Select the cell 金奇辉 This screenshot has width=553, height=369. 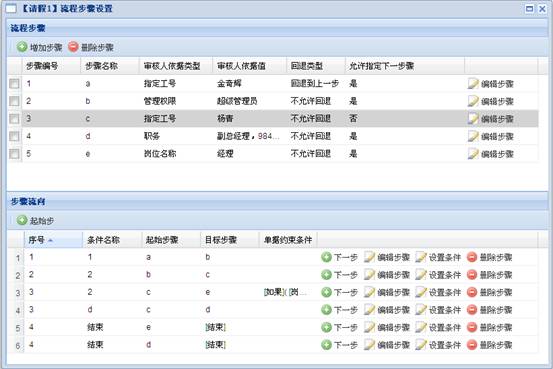[229, 84]
